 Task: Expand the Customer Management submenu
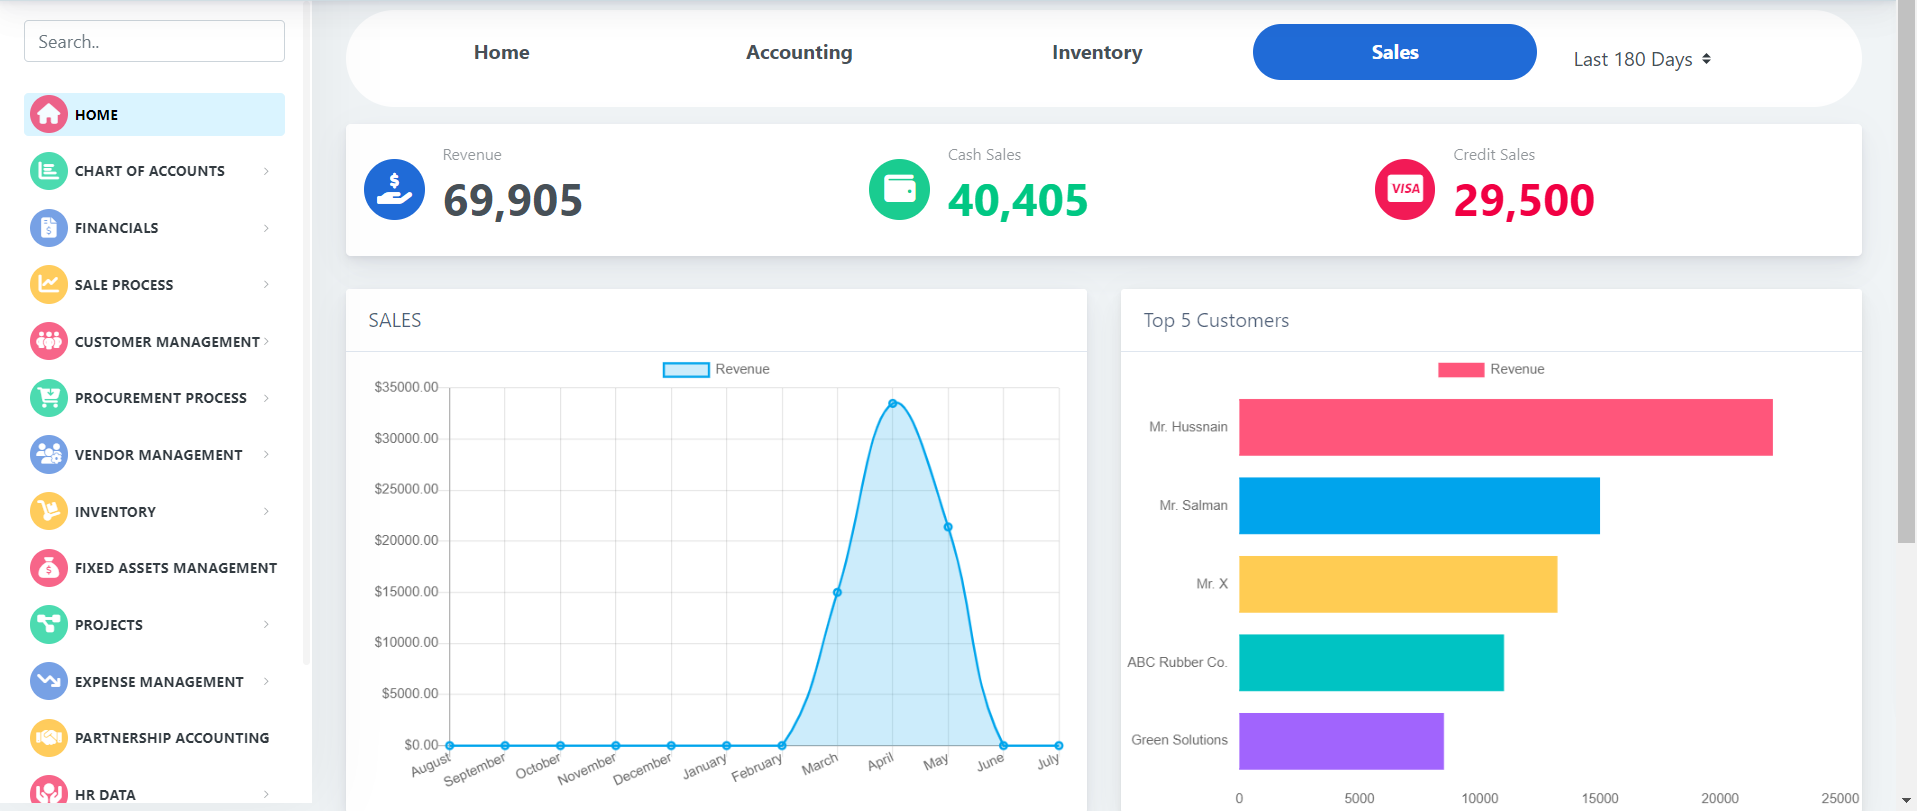167,342
